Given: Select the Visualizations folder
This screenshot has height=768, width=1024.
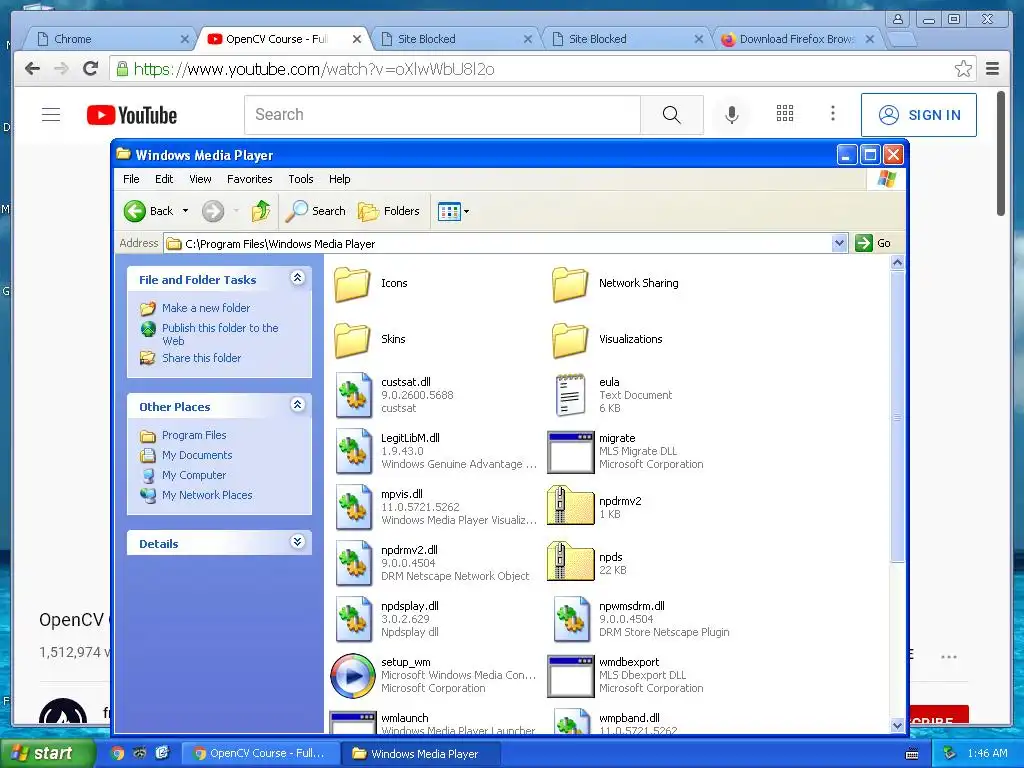Looking at the screenshot, I should click(570, 340).
